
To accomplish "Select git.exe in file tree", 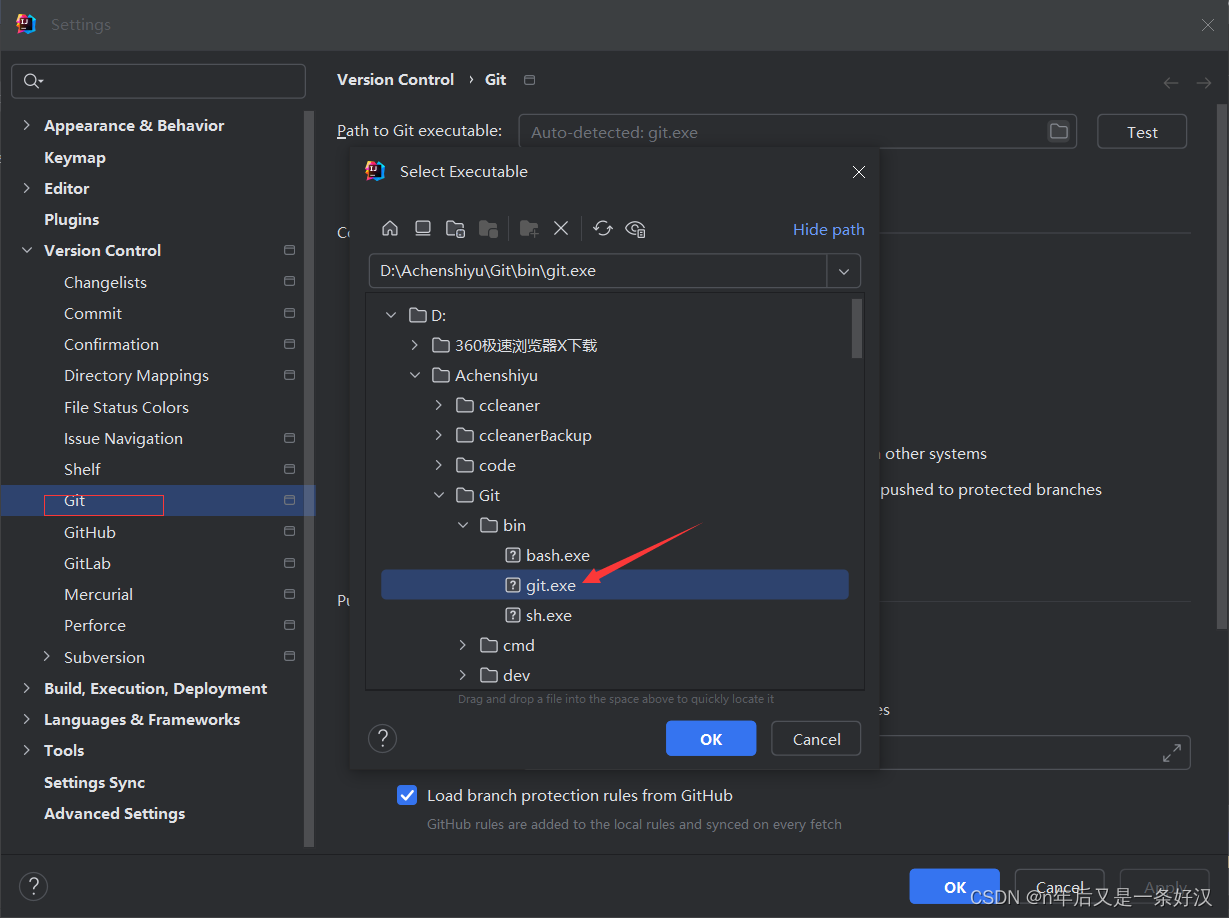I will pyautogui.click(x=615, y=585).
